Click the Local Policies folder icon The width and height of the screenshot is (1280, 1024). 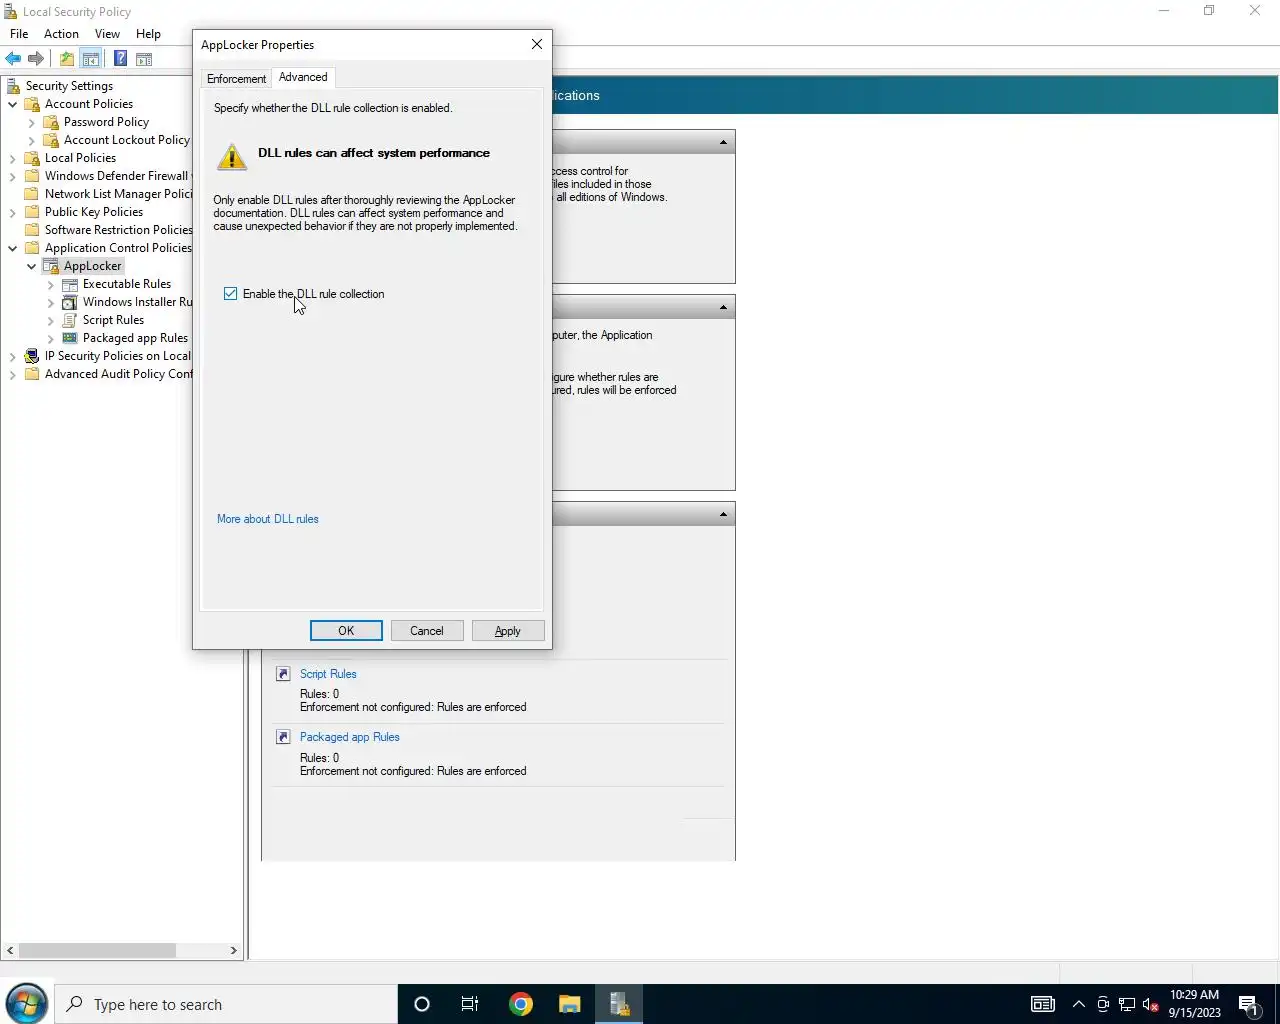32,158
